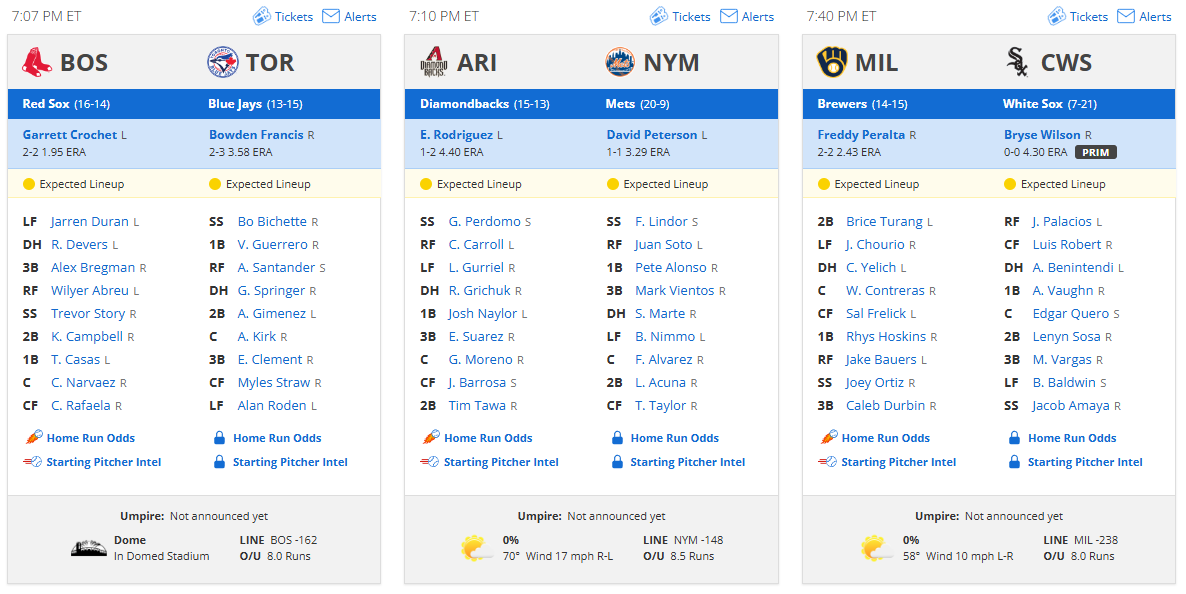Open Garrett Crochet pitcher profile

coord(70,135)
